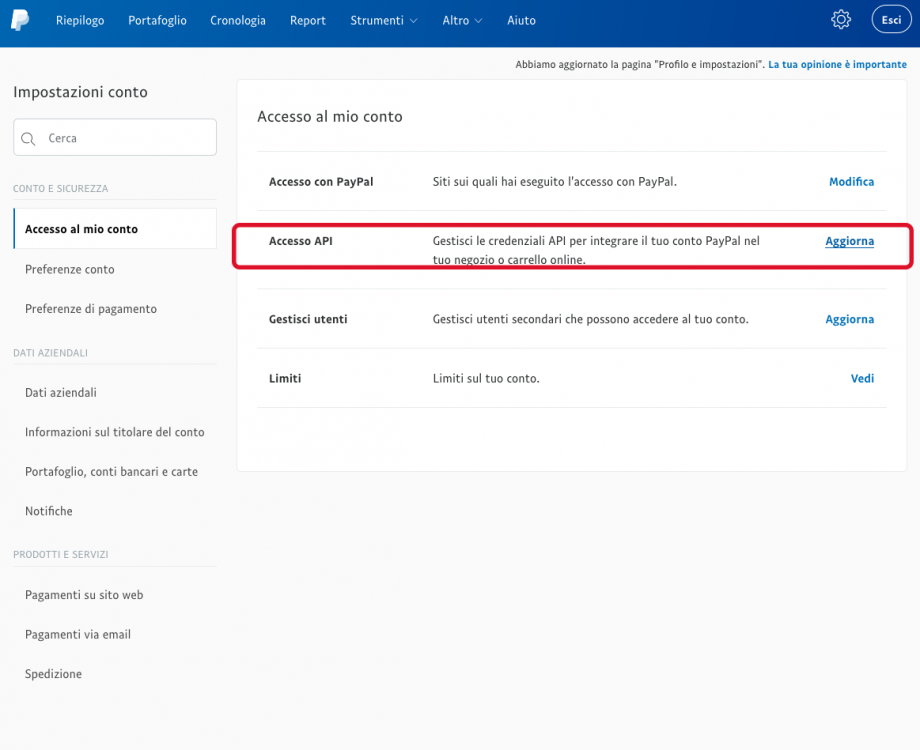Click the PayPal logo icon

pos(20,20)
